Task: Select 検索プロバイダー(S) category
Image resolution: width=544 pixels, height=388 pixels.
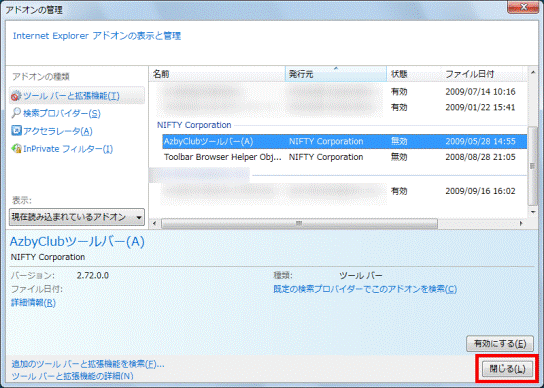Action: (62, 113)
